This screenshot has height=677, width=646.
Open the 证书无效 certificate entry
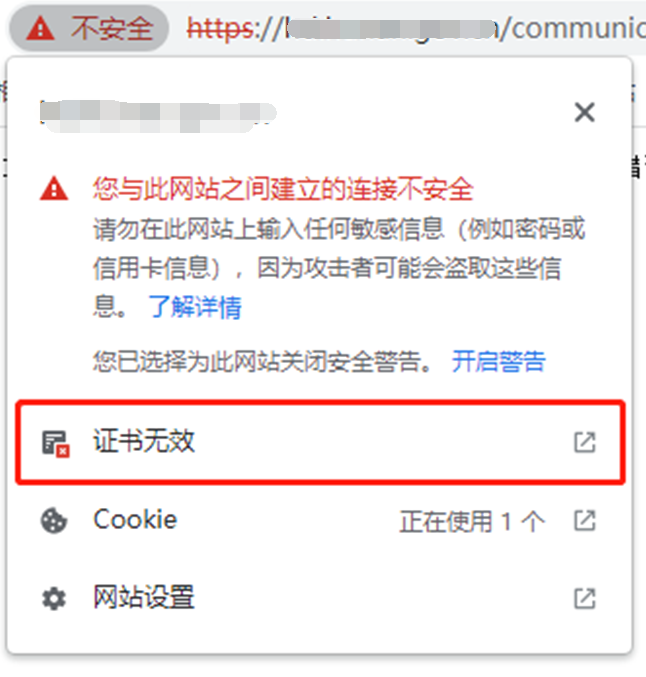[x=320, y=442]
